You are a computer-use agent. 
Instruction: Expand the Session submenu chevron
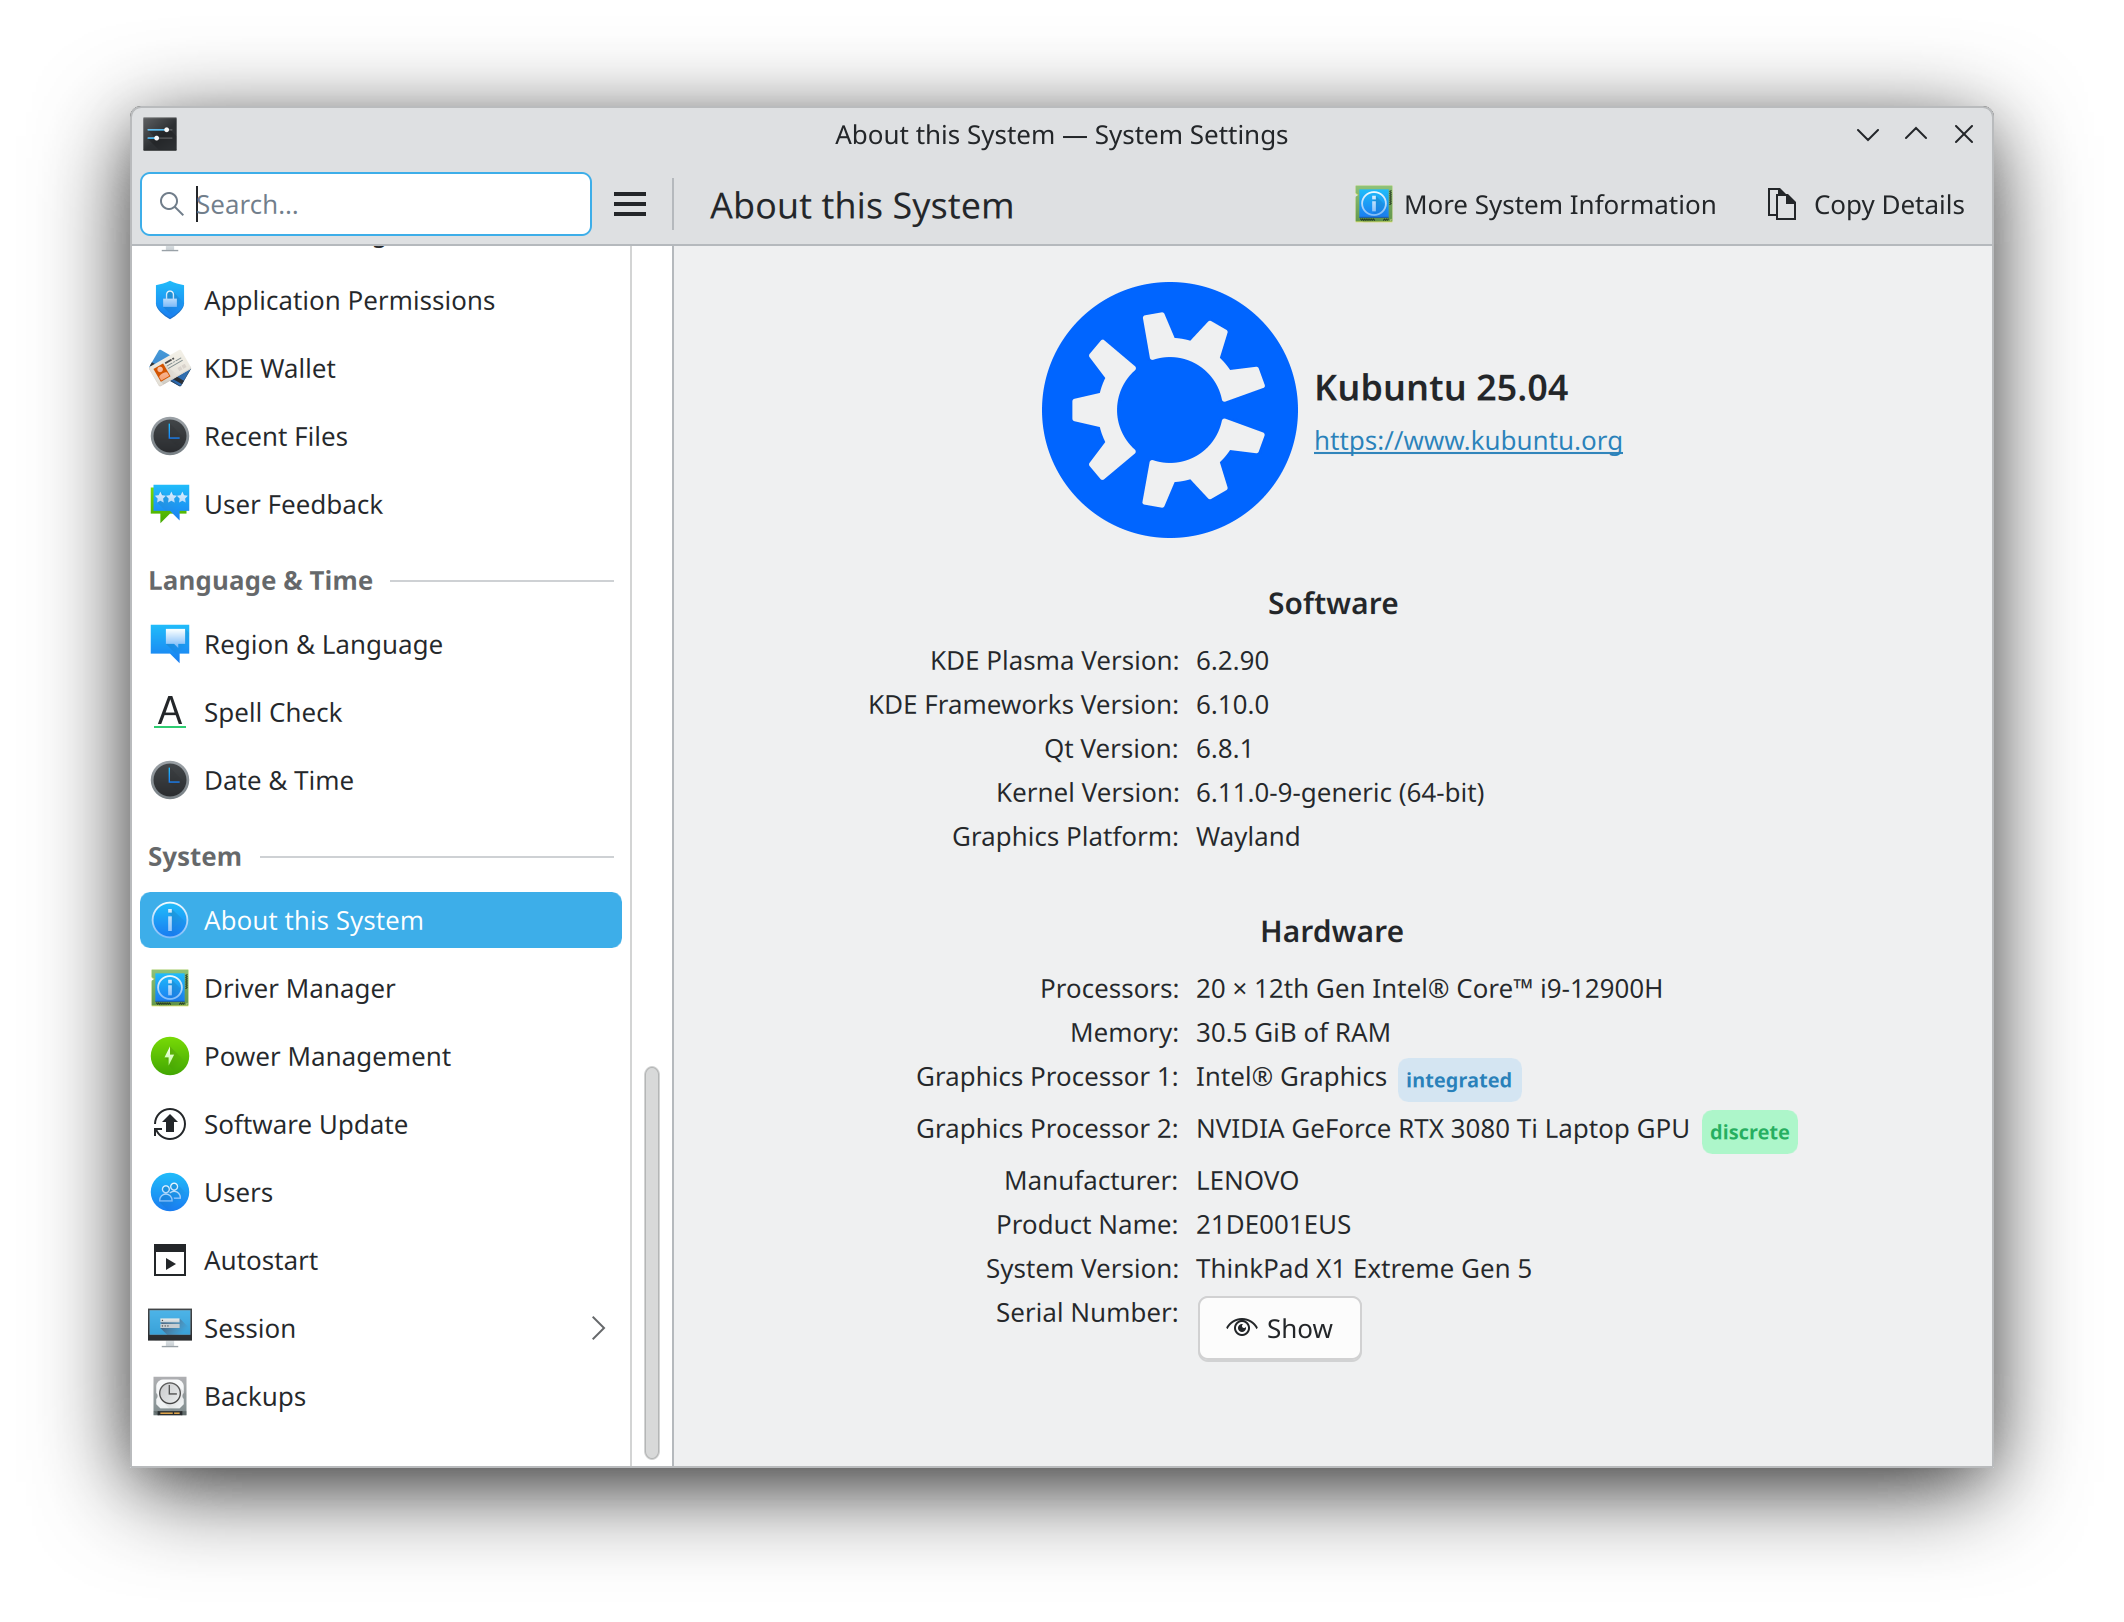click(x=598, y=1328)
